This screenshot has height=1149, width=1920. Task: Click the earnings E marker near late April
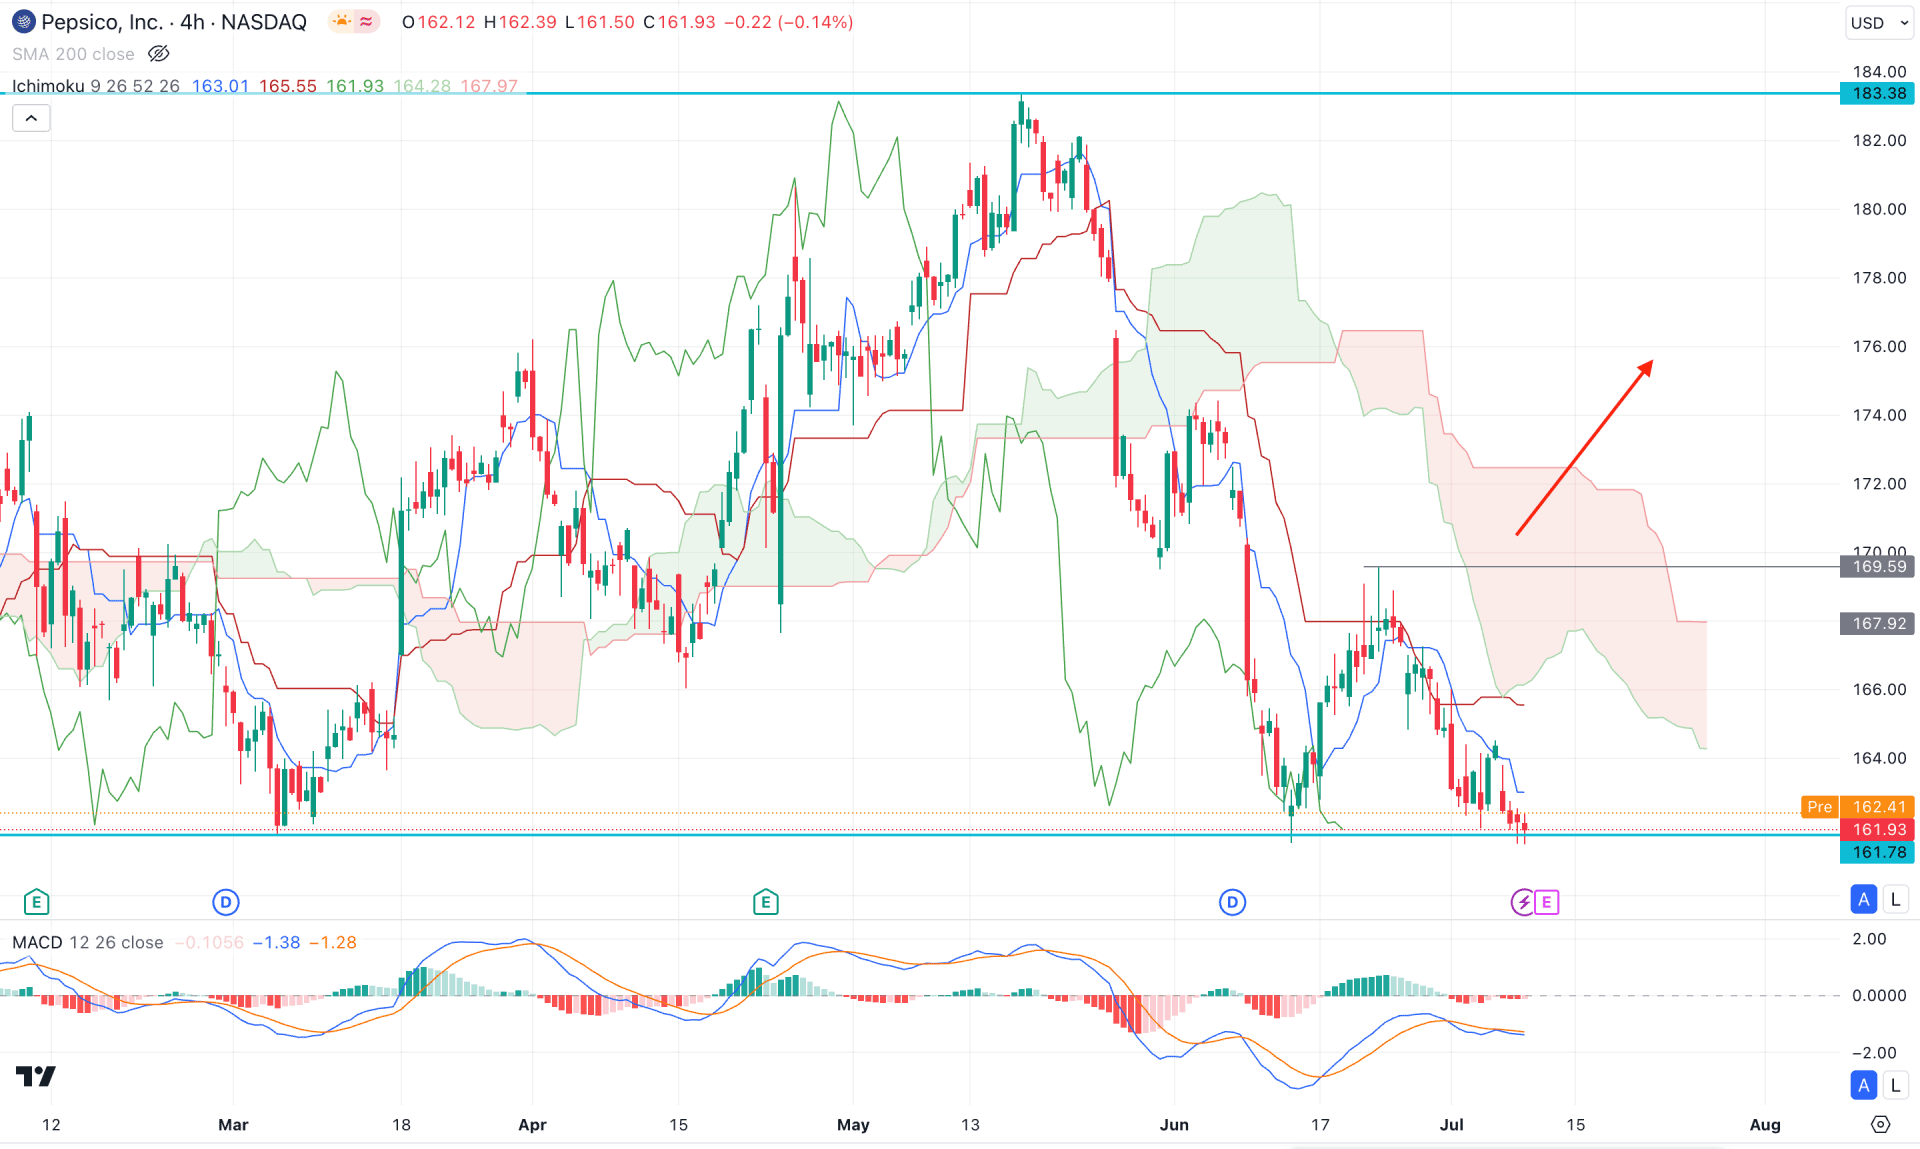pyautogui.click(x=766, y=902)
